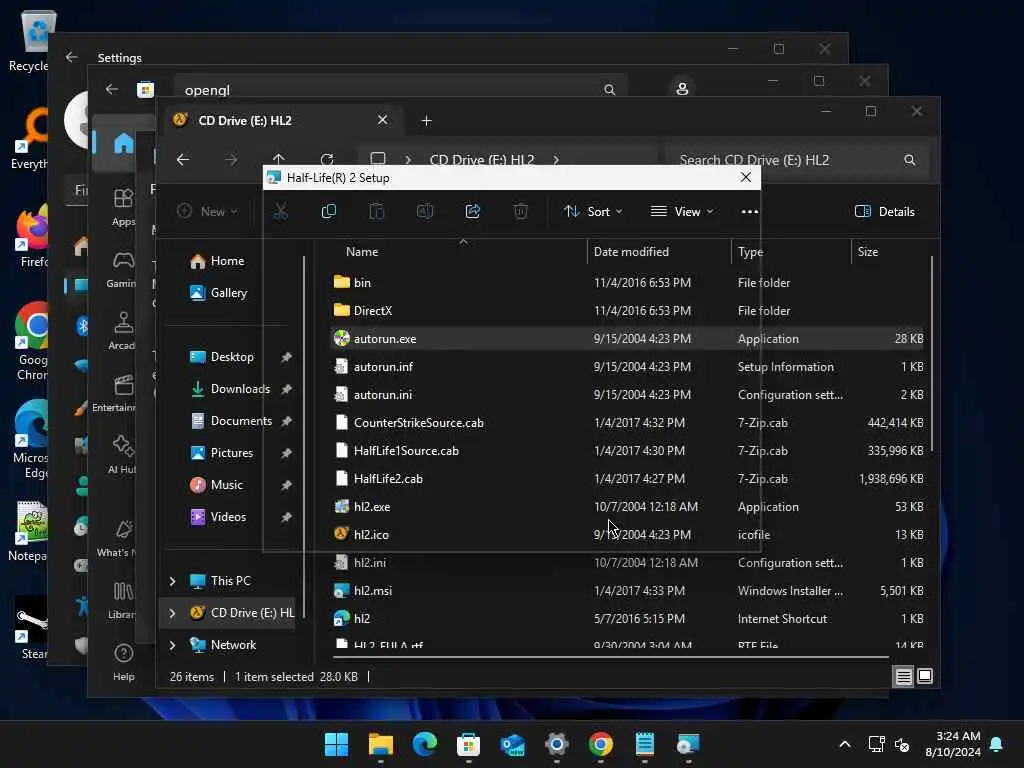The width and height of the screenshot is (1024, 768).
Task: Open Microsoft Store from taskbar
Action: click(468, 744)
